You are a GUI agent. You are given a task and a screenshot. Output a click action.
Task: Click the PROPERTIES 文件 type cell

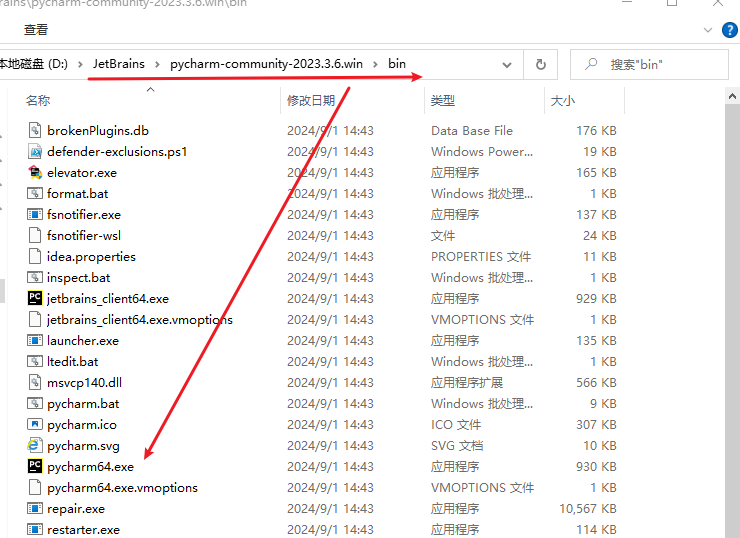pyautogui.click(x=481, y=257)
